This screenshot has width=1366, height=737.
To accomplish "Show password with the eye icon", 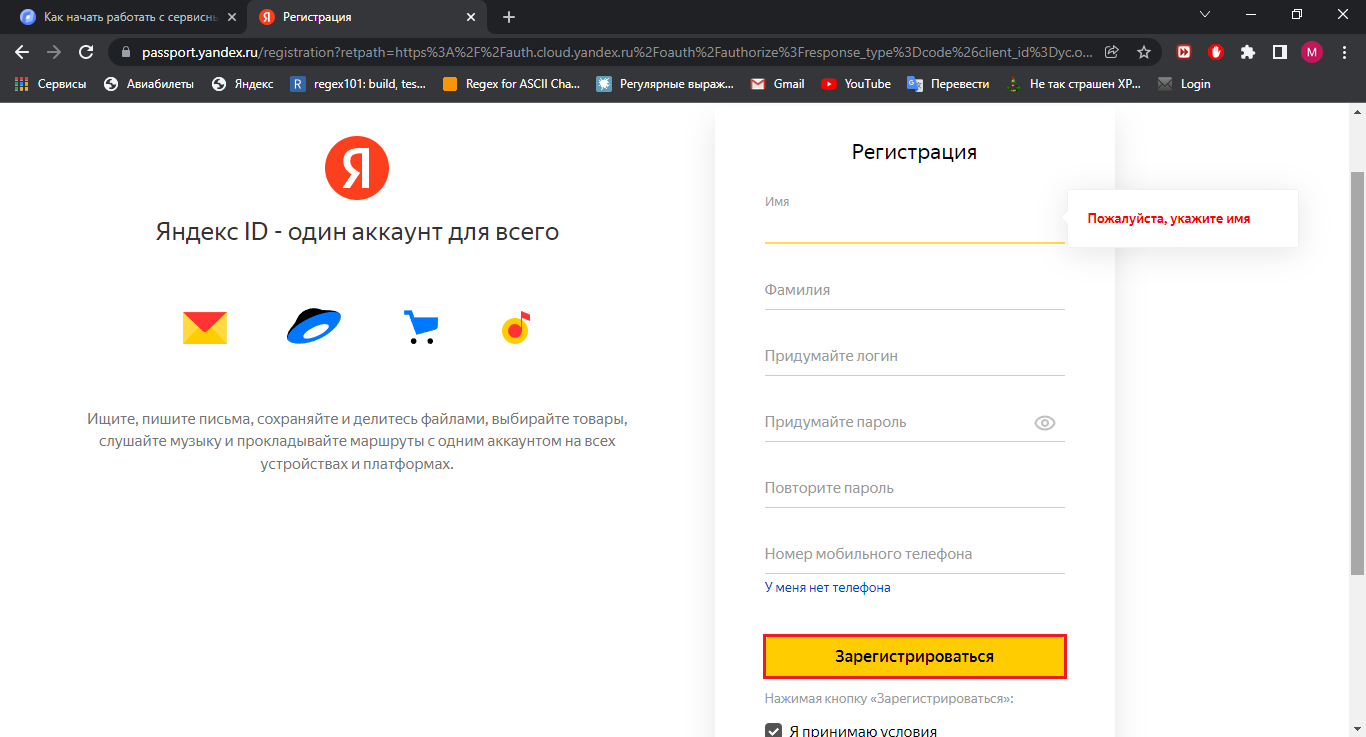I will tap(1045, 423).
